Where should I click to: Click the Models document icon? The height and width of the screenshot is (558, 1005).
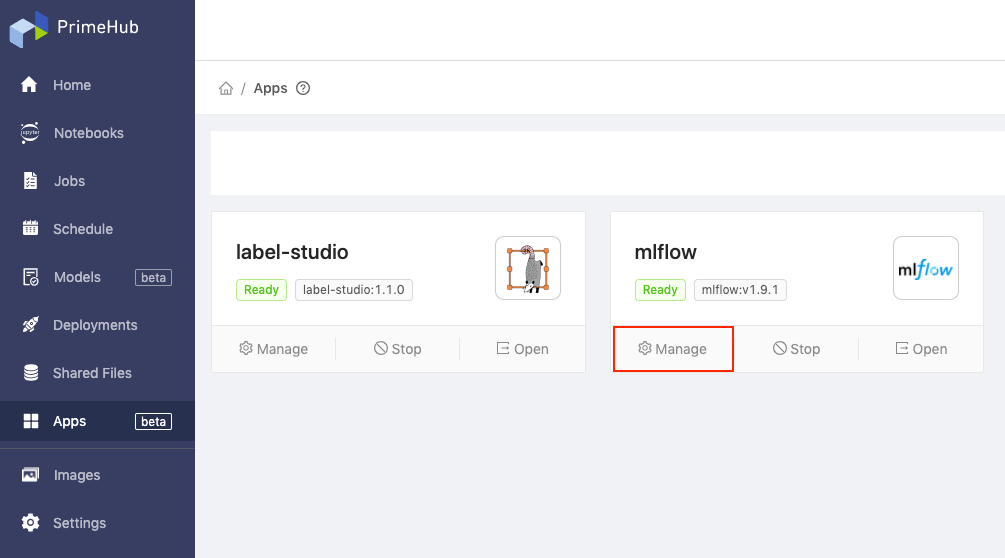[x=30, y=277]
